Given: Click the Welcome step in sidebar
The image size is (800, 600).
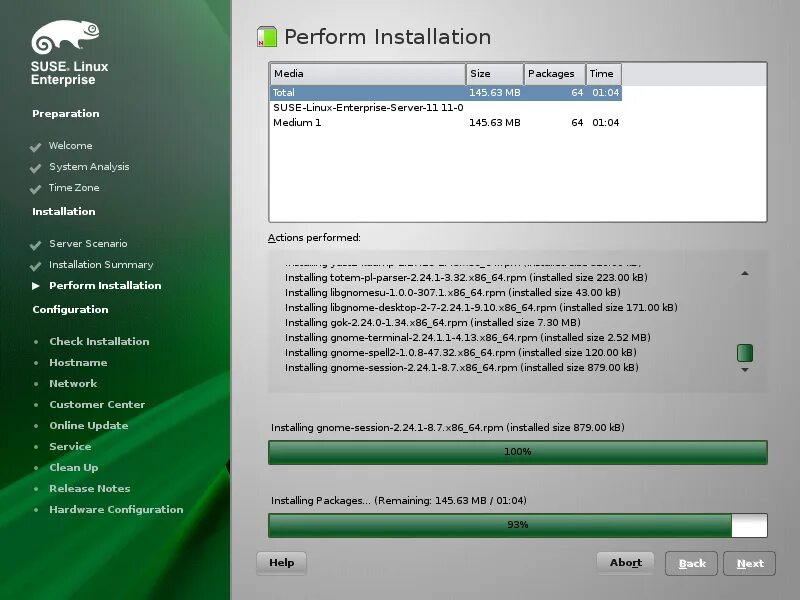Looking at the screenshot, I should click(70, 145).
